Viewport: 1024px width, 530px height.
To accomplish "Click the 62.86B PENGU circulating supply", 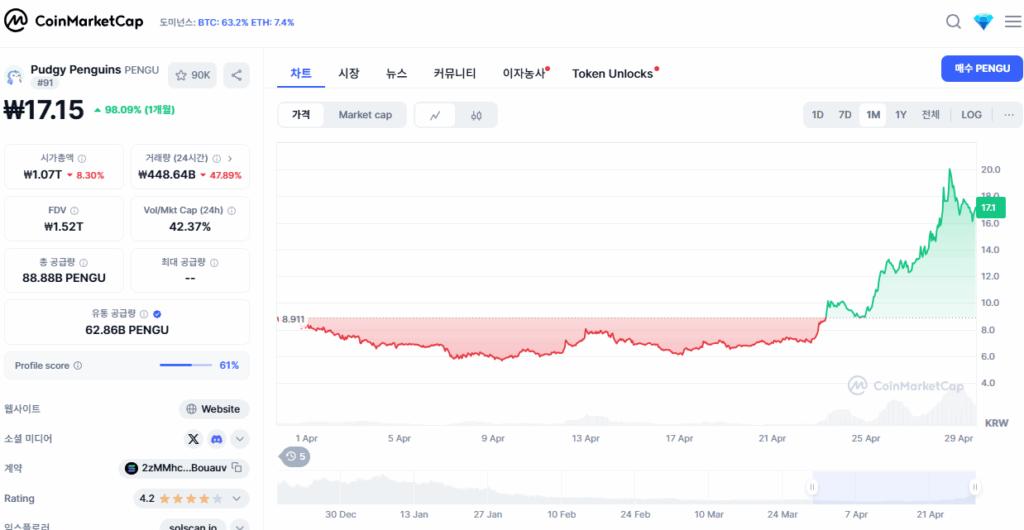I will (127, 330).
